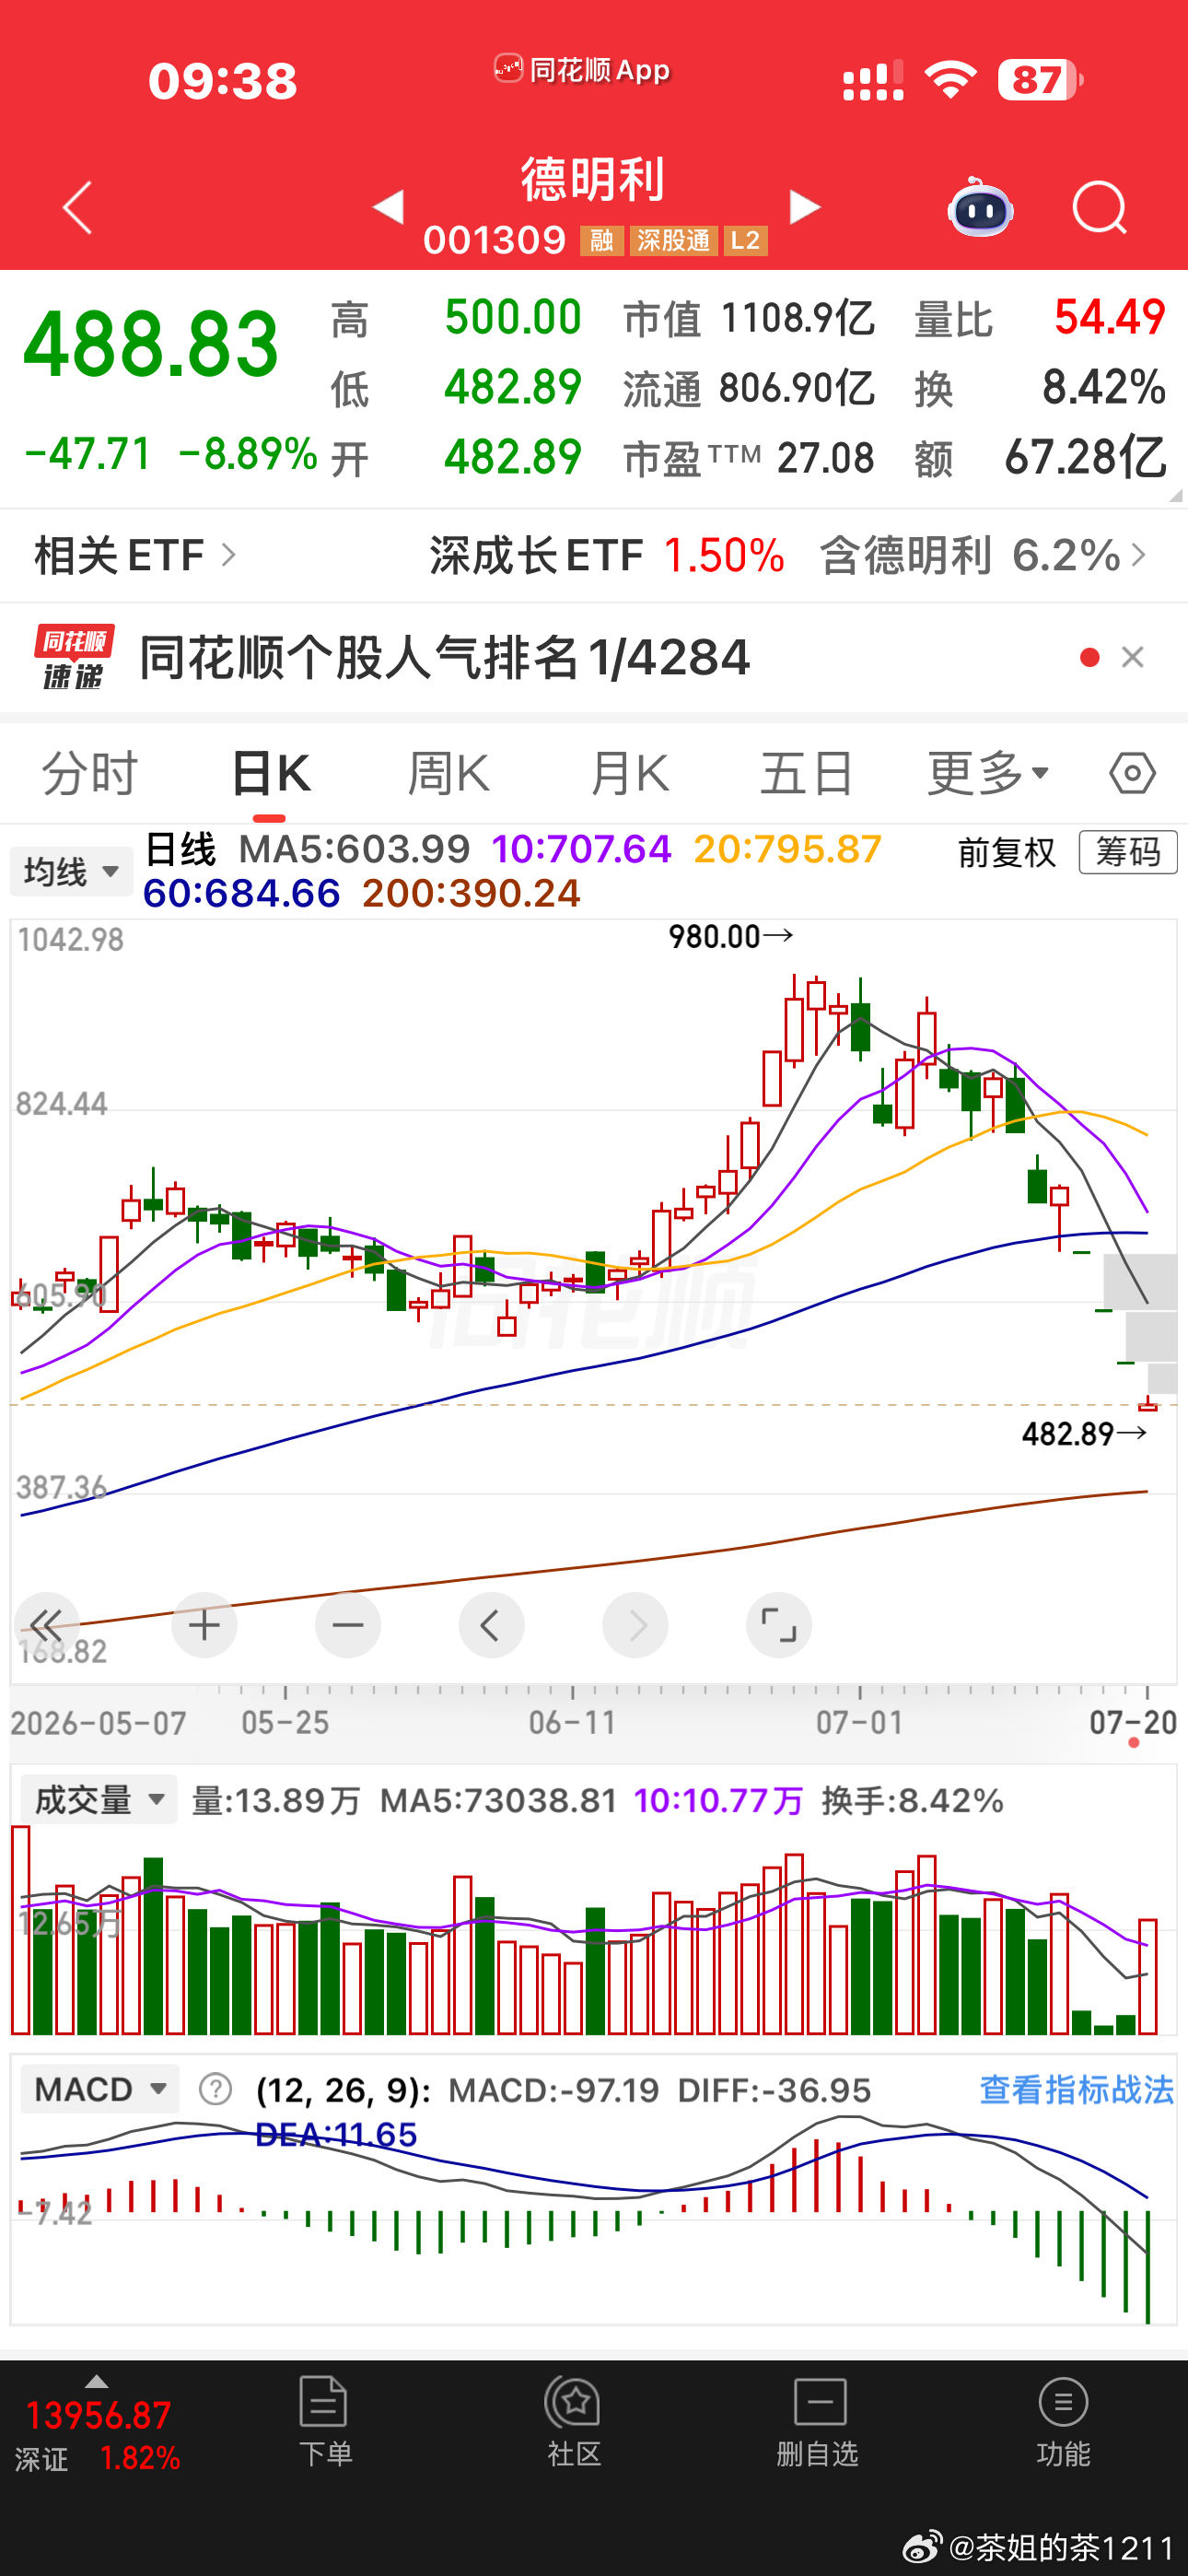Switch to 分时 tab

tap(89, 773)
